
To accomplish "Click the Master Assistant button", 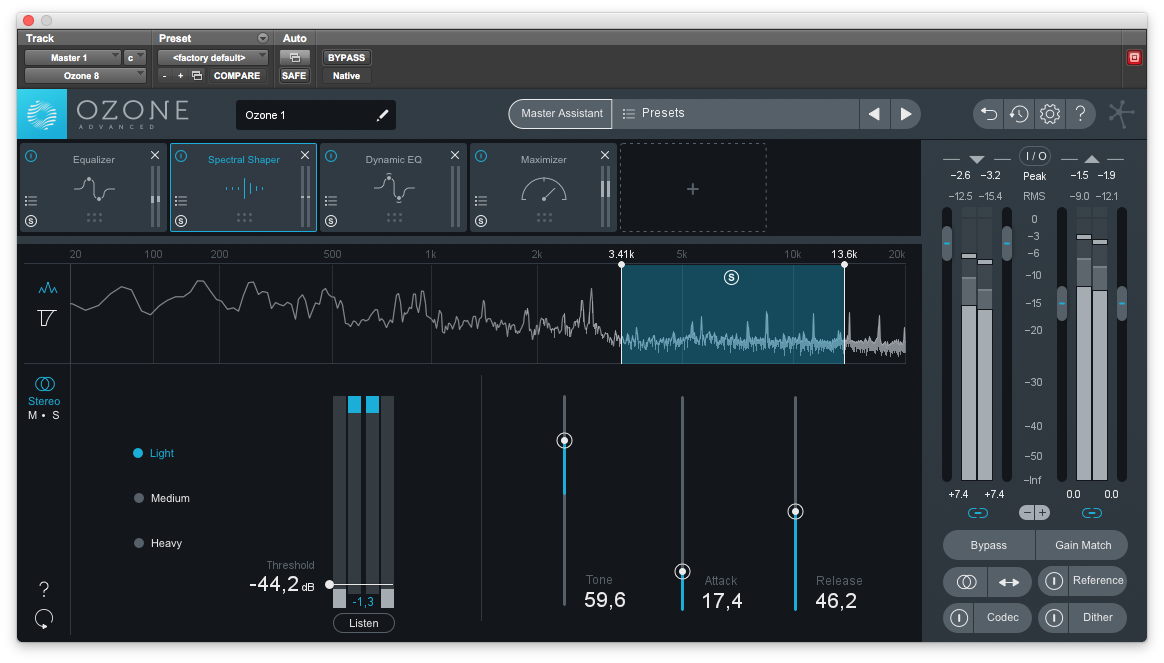I will tap(561, 114).
